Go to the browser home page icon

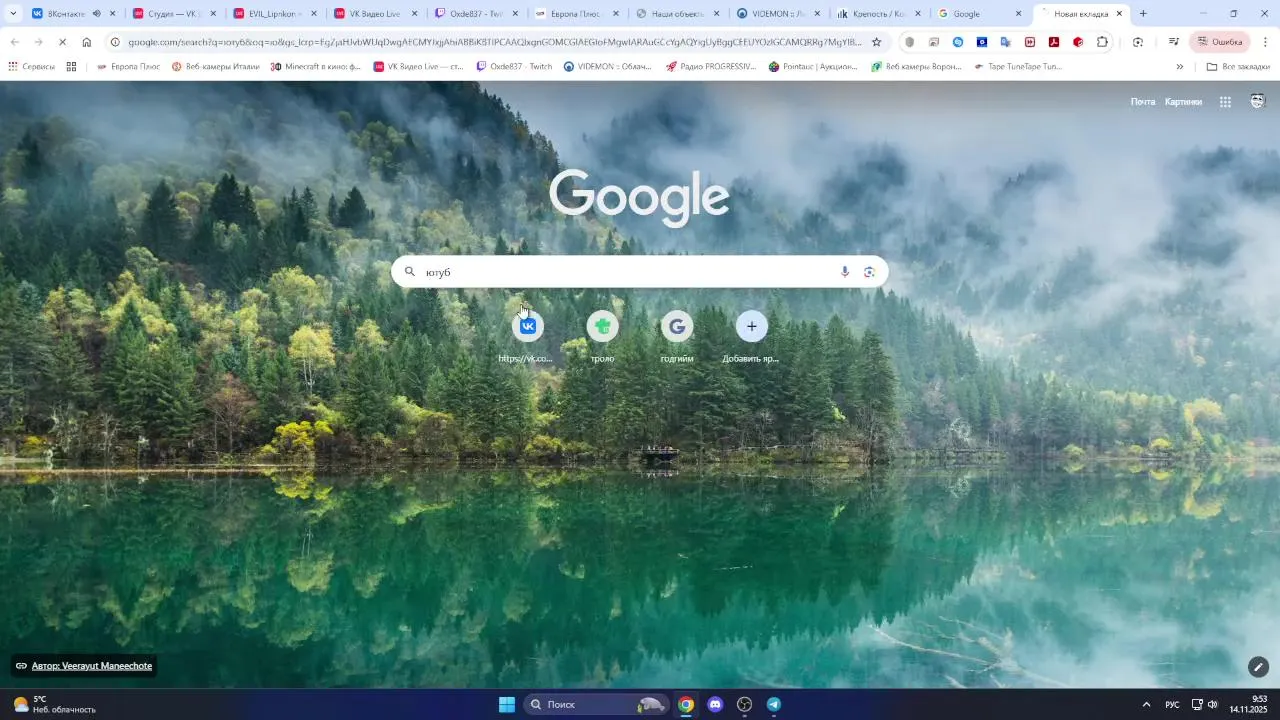tap(87, 42)
